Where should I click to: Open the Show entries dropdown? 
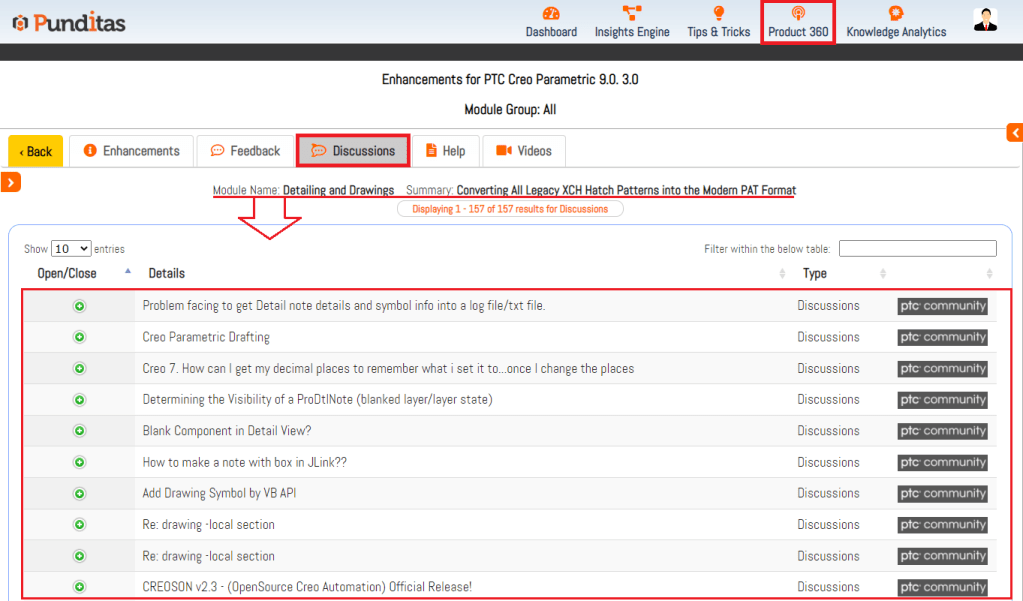coord(70,249)
